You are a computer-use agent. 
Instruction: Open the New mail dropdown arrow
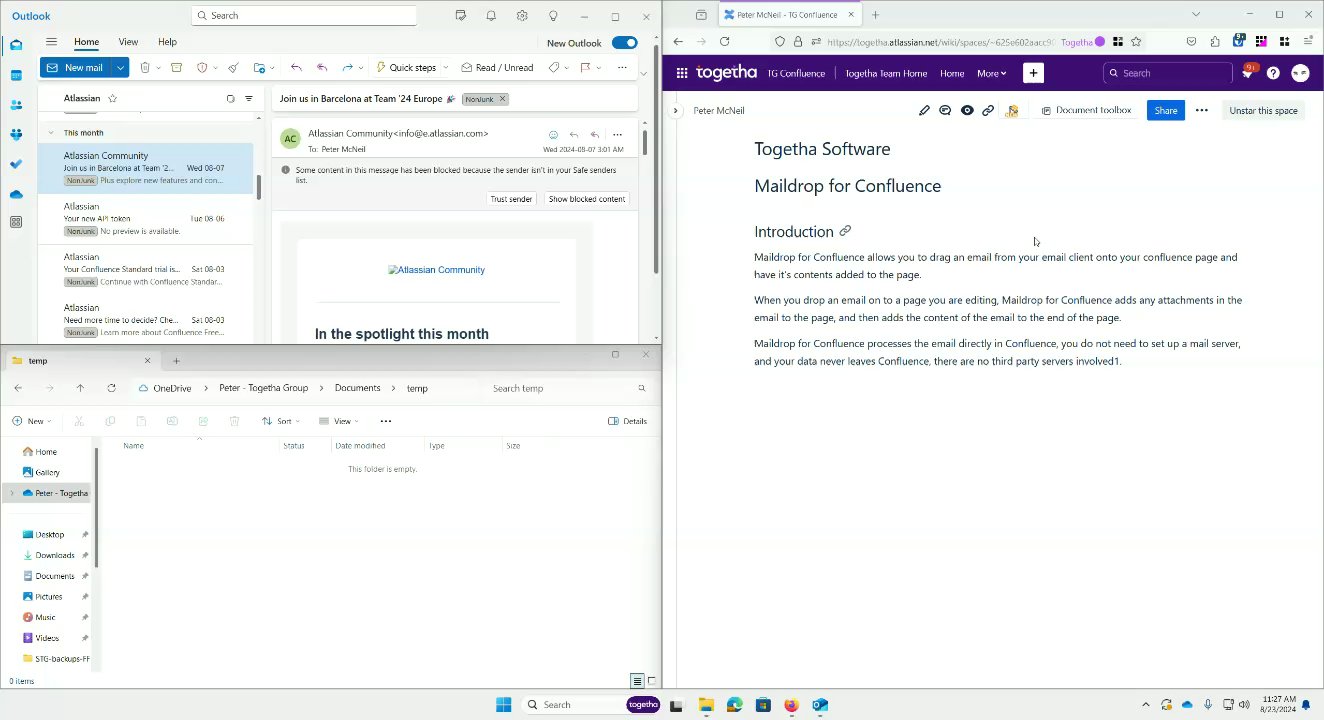[120, 68]
